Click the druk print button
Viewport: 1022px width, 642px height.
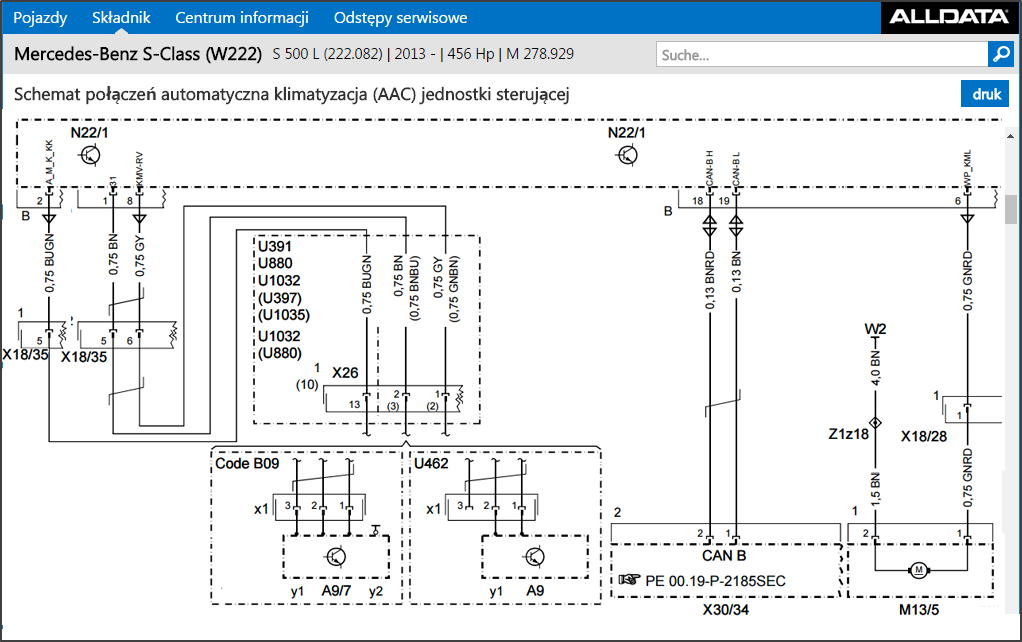[986, 94]
